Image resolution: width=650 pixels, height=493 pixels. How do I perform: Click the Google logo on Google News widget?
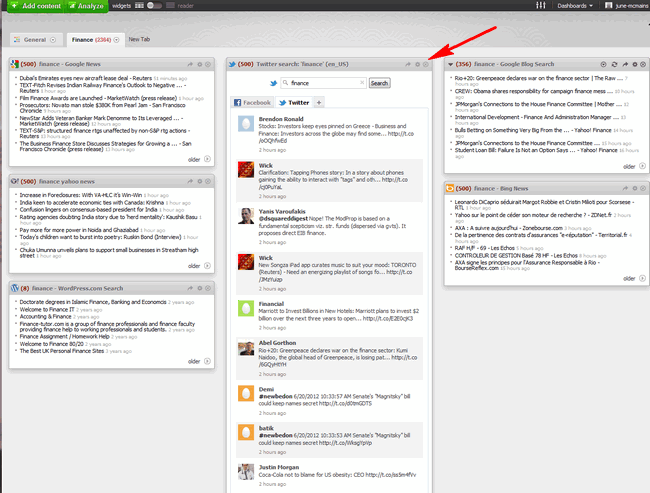click(x=15, y=64)
